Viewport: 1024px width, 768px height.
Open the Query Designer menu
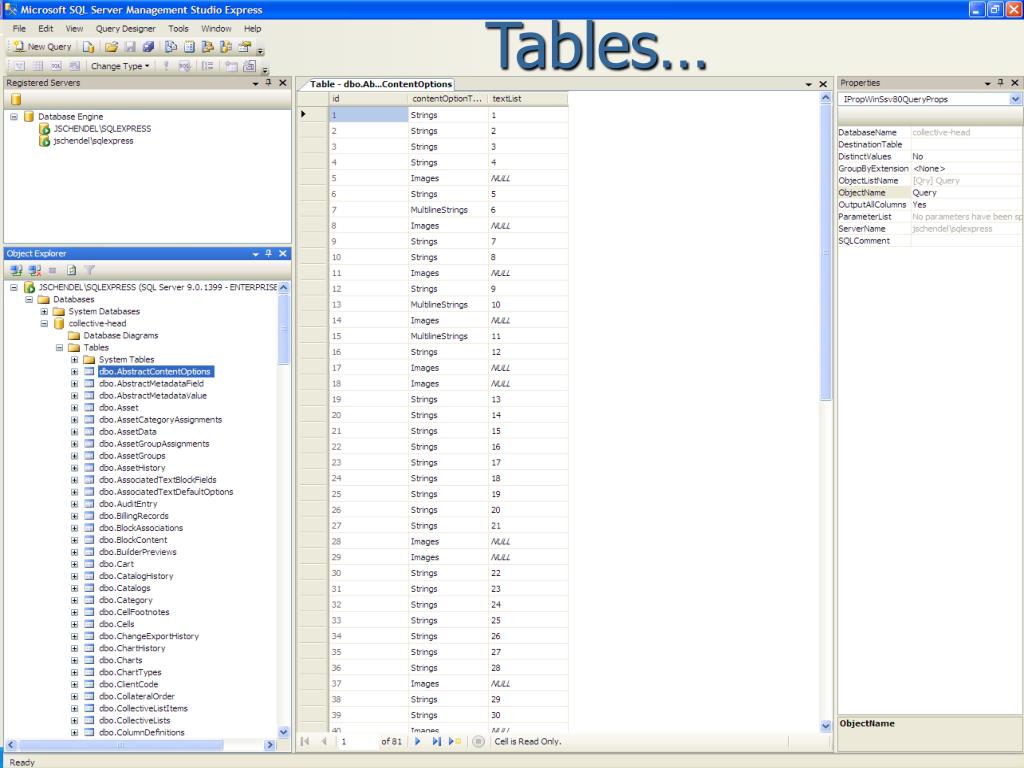click(x=125, y=29)
